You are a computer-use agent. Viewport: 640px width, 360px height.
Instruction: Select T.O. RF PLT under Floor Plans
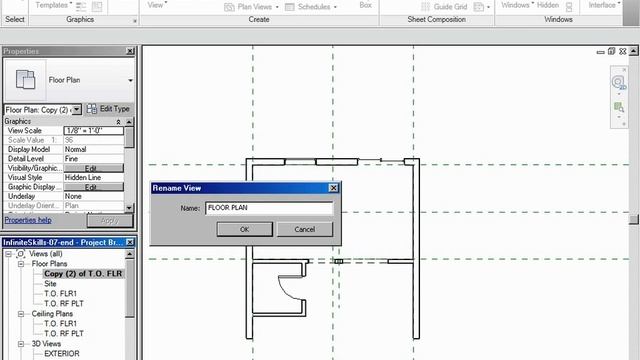coord(64,304)
